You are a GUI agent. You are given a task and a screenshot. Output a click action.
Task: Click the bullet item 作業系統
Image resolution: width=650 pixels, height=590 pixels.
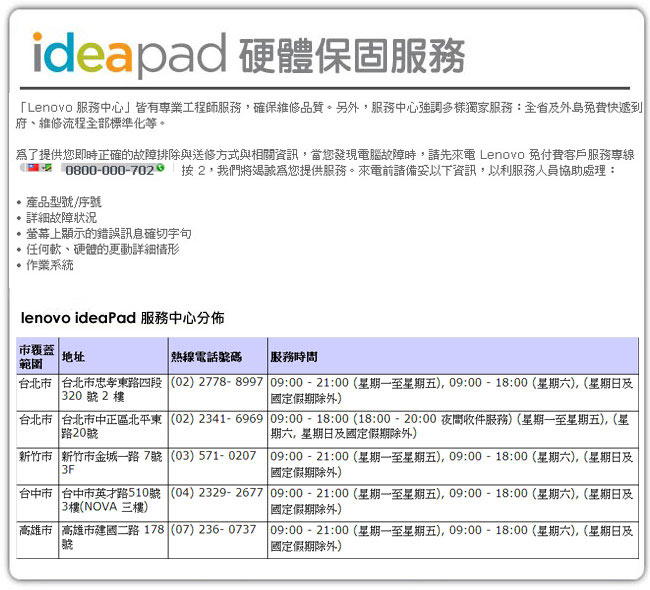point(50,265)
